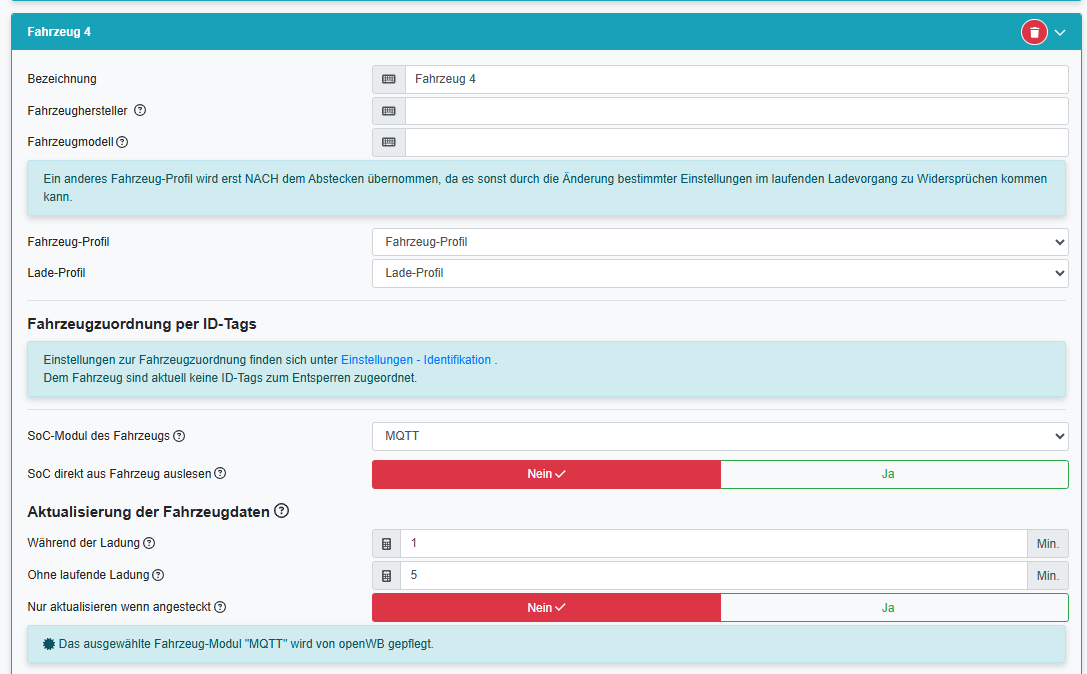Open the SoC-Modul dropdown showing MQTT
The width and height of the screenshot is (1087, 674).
(x=720, y=436)
